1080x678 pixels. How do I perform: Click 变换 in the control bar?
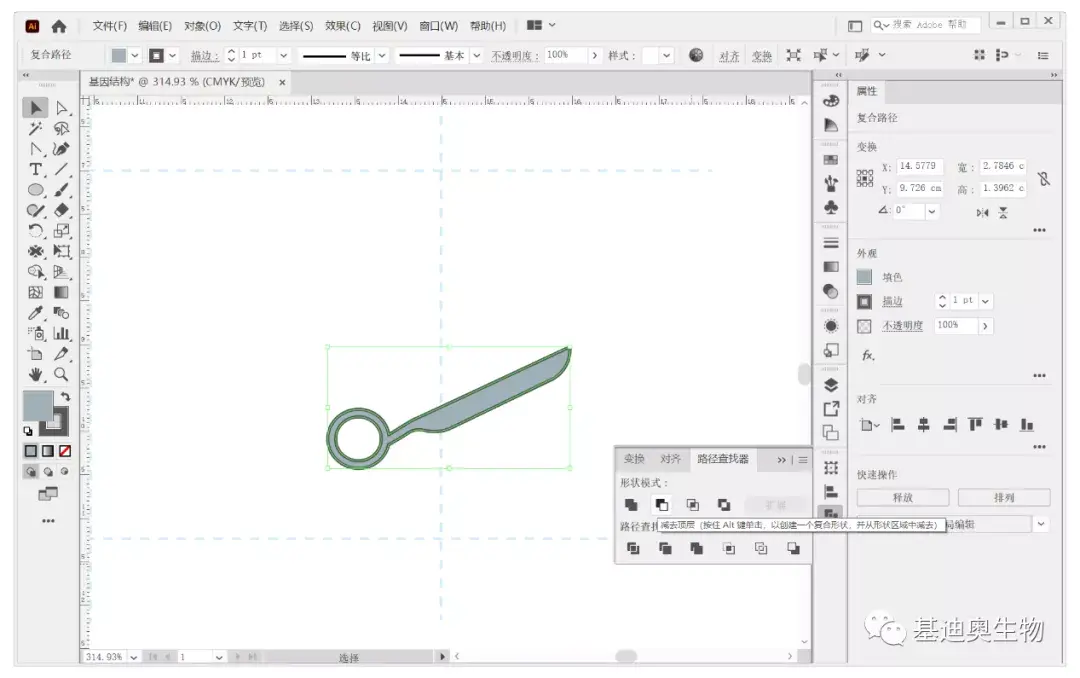(761, 56)
